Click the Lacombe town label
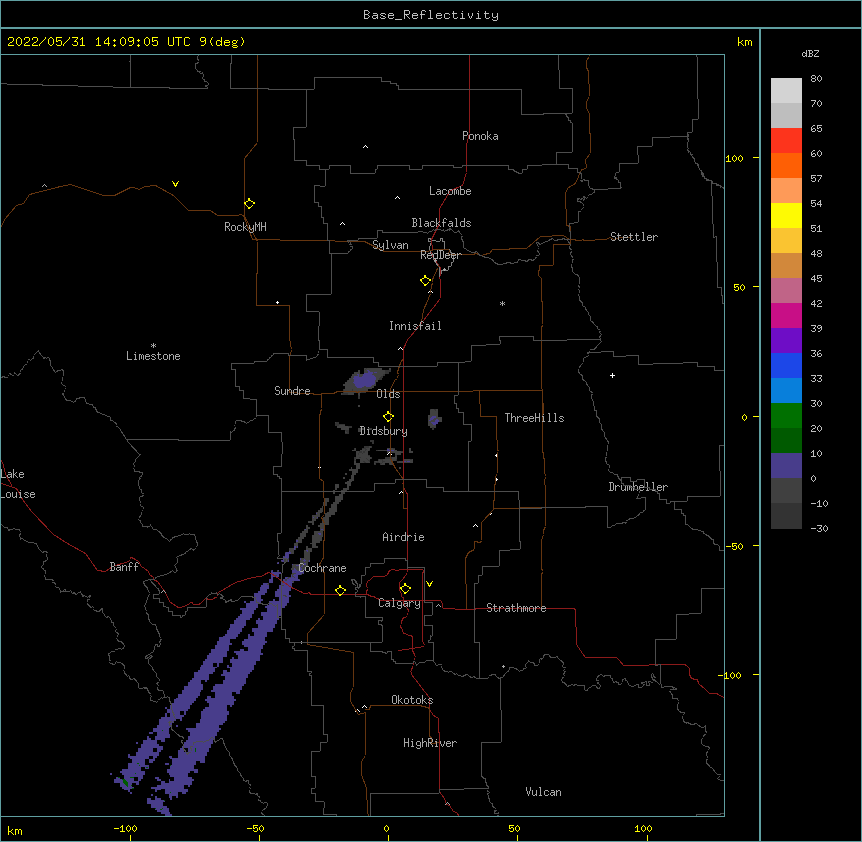 click(x=450, y=191)
